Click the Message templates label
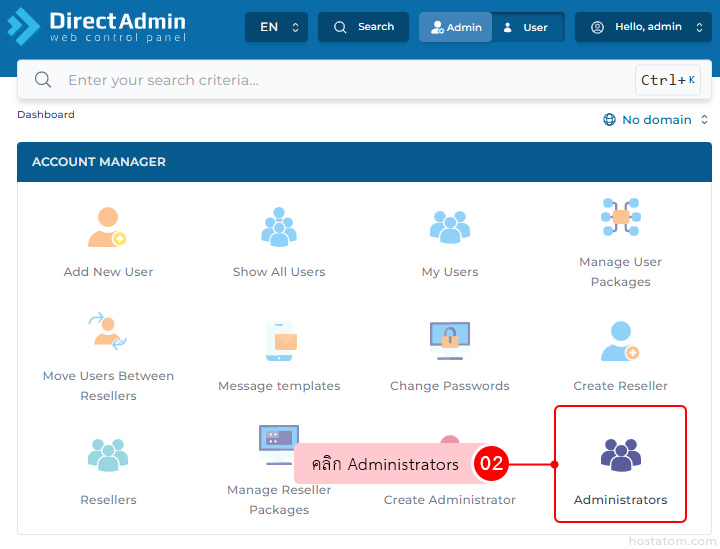This screenshot has width=720, height=549. [279, 386]
